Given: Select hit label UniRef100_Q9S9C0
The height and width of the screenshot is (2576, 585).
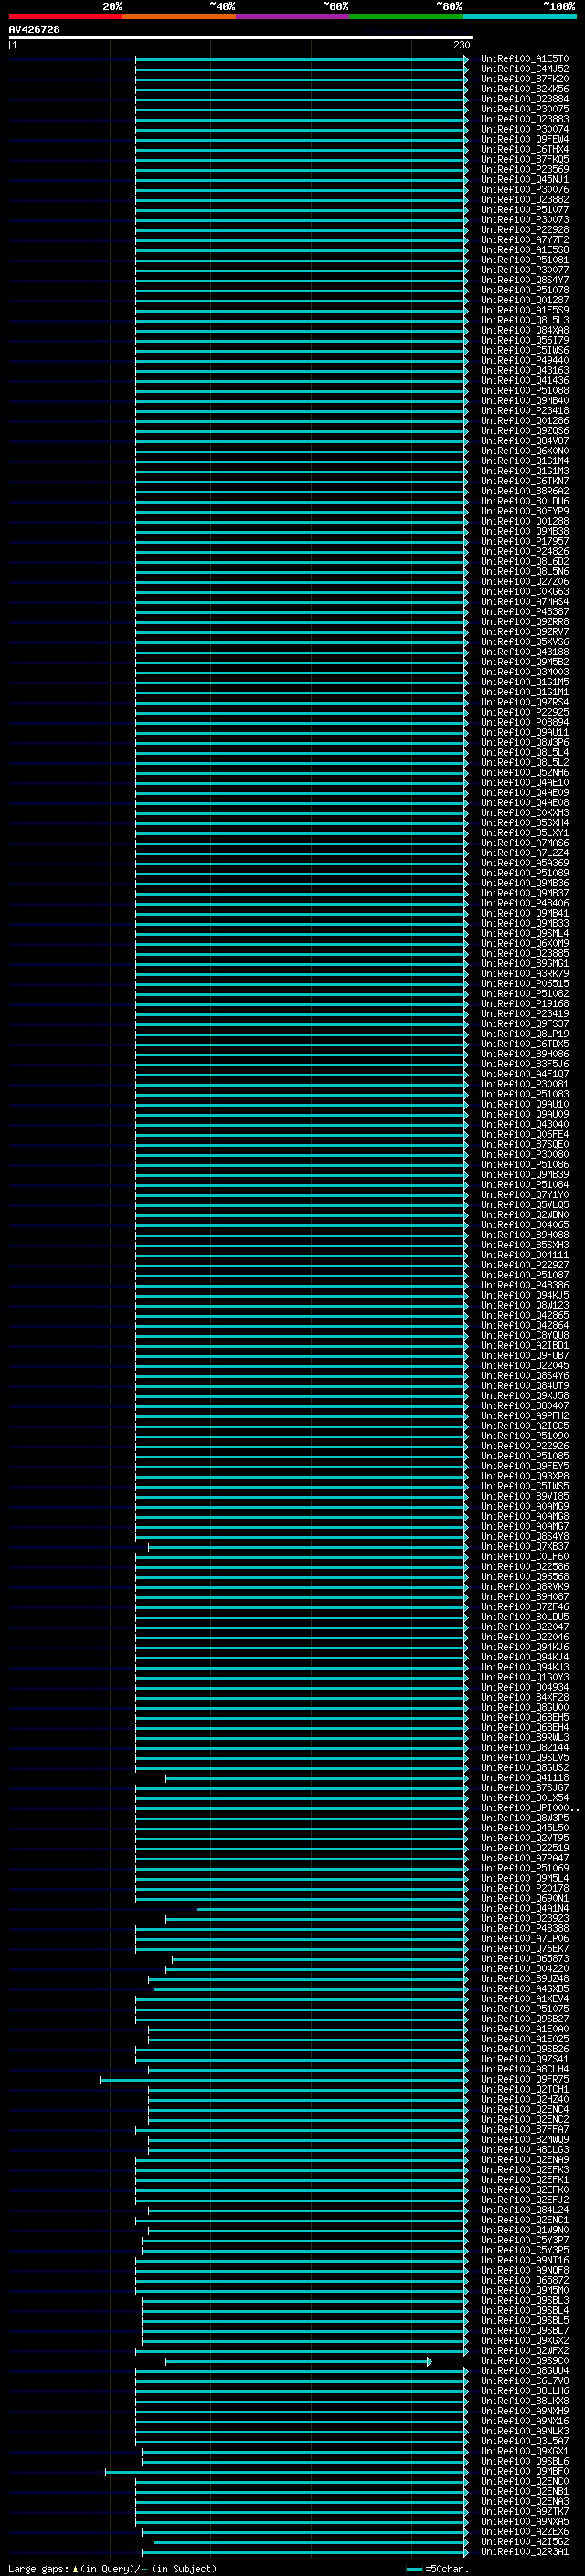Looking at the screenshot, I should pyautogui.click(x=524, y=2361).
